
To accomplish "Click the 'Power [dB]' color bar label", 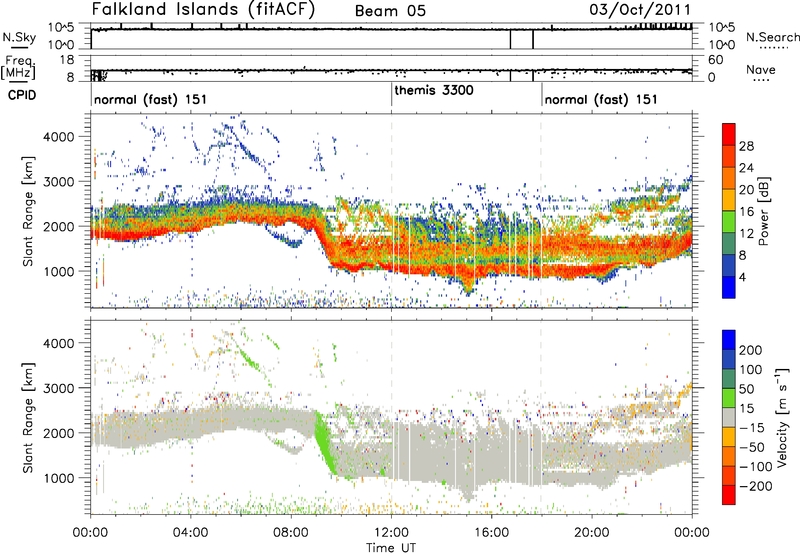I will (x=763, y=211).
